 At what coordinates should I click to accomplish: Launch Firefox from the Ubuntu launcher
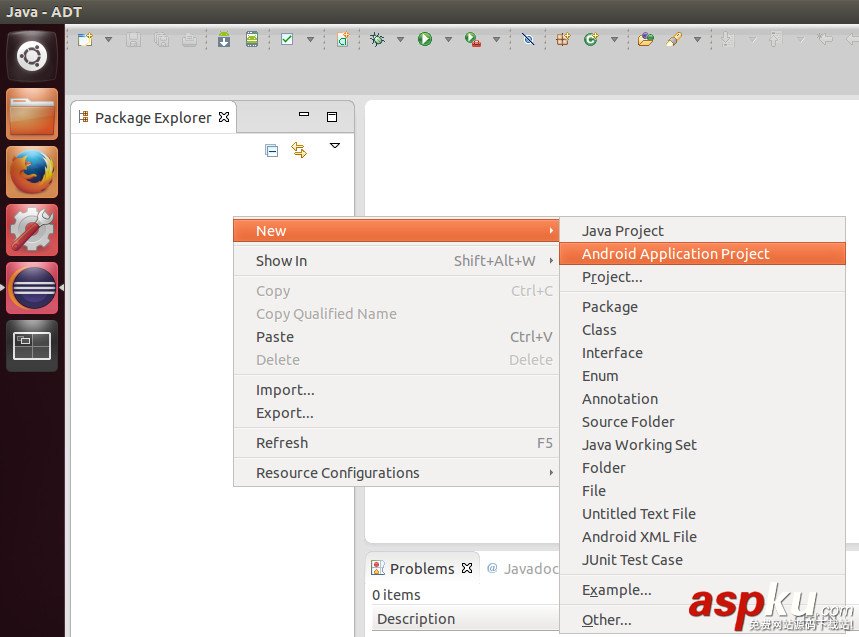tap(32, 172)
